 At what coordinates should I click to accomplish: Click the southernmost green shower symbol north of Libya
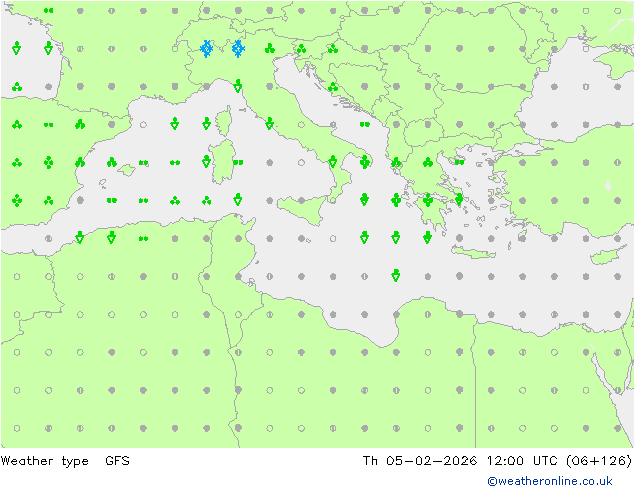[396, 275]
